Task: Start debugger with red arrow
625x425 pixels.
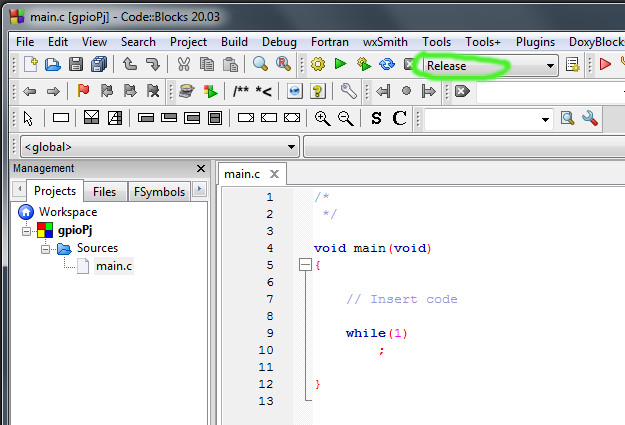Action: tap(605, 64)
